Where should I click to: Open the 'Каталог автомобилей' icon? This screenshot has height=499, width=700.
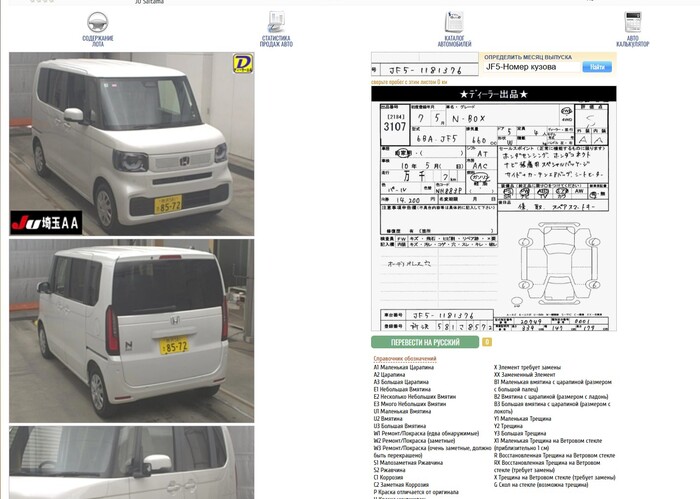pyautogui.click(x=454, y=21)
